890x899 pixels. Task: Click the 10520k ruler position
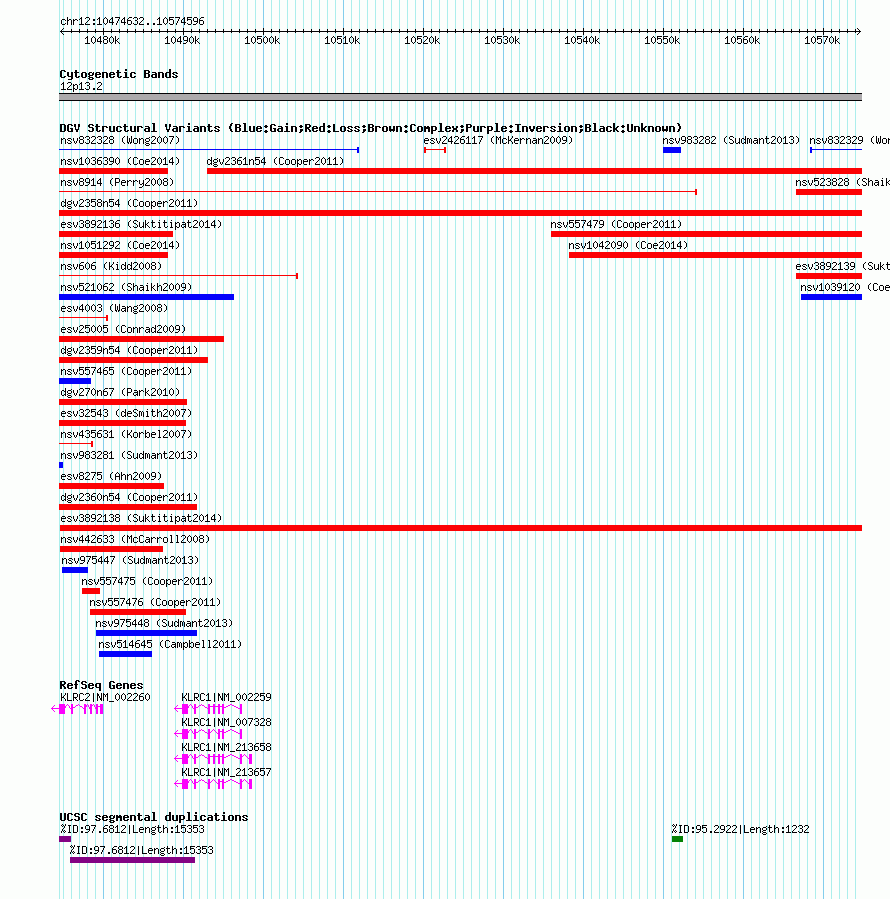pos(422,40)
